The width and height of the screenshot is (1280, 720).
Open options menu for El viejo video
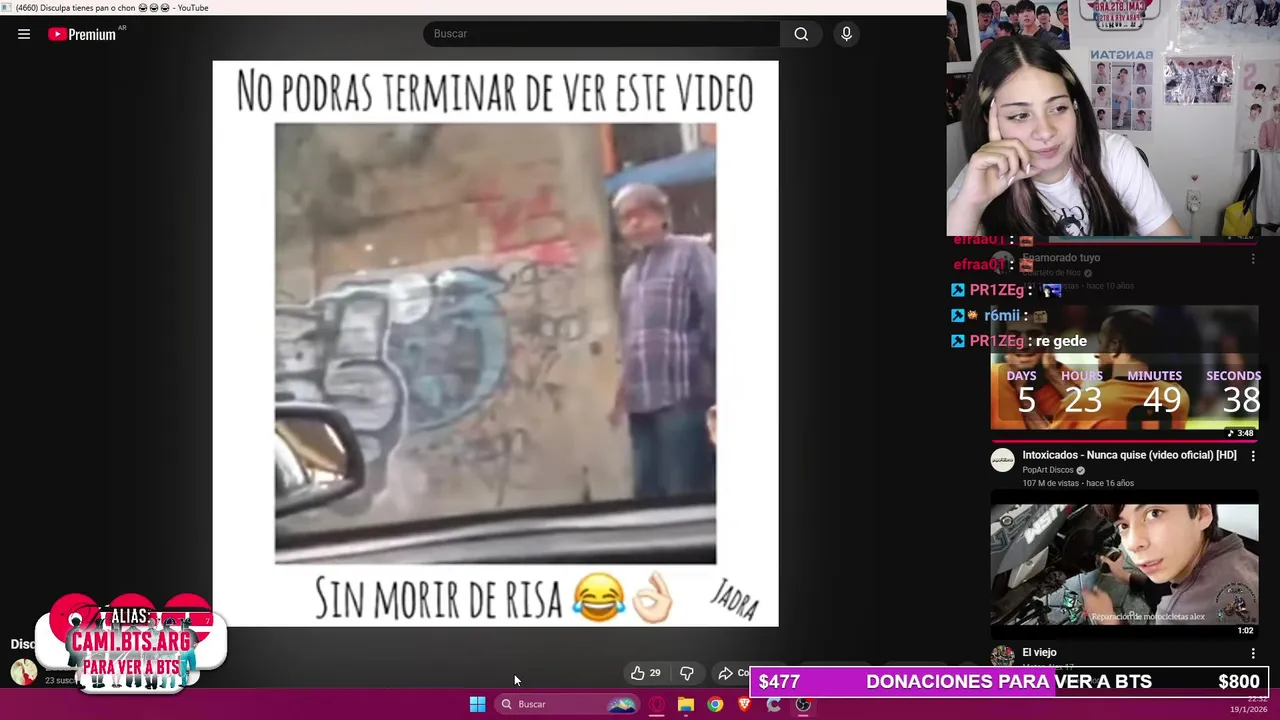pyautogui.click(x=1253, y=653)
